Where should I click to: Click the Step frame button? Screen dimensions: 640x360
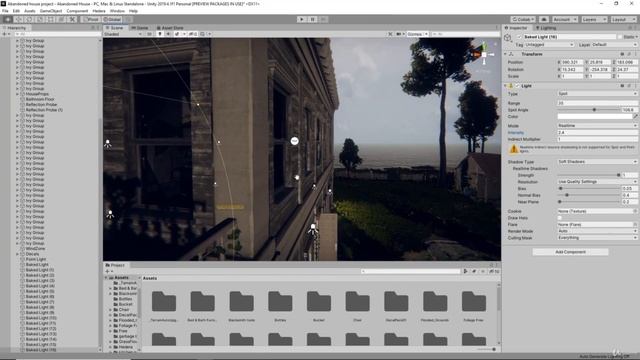(x=323, y=19)
